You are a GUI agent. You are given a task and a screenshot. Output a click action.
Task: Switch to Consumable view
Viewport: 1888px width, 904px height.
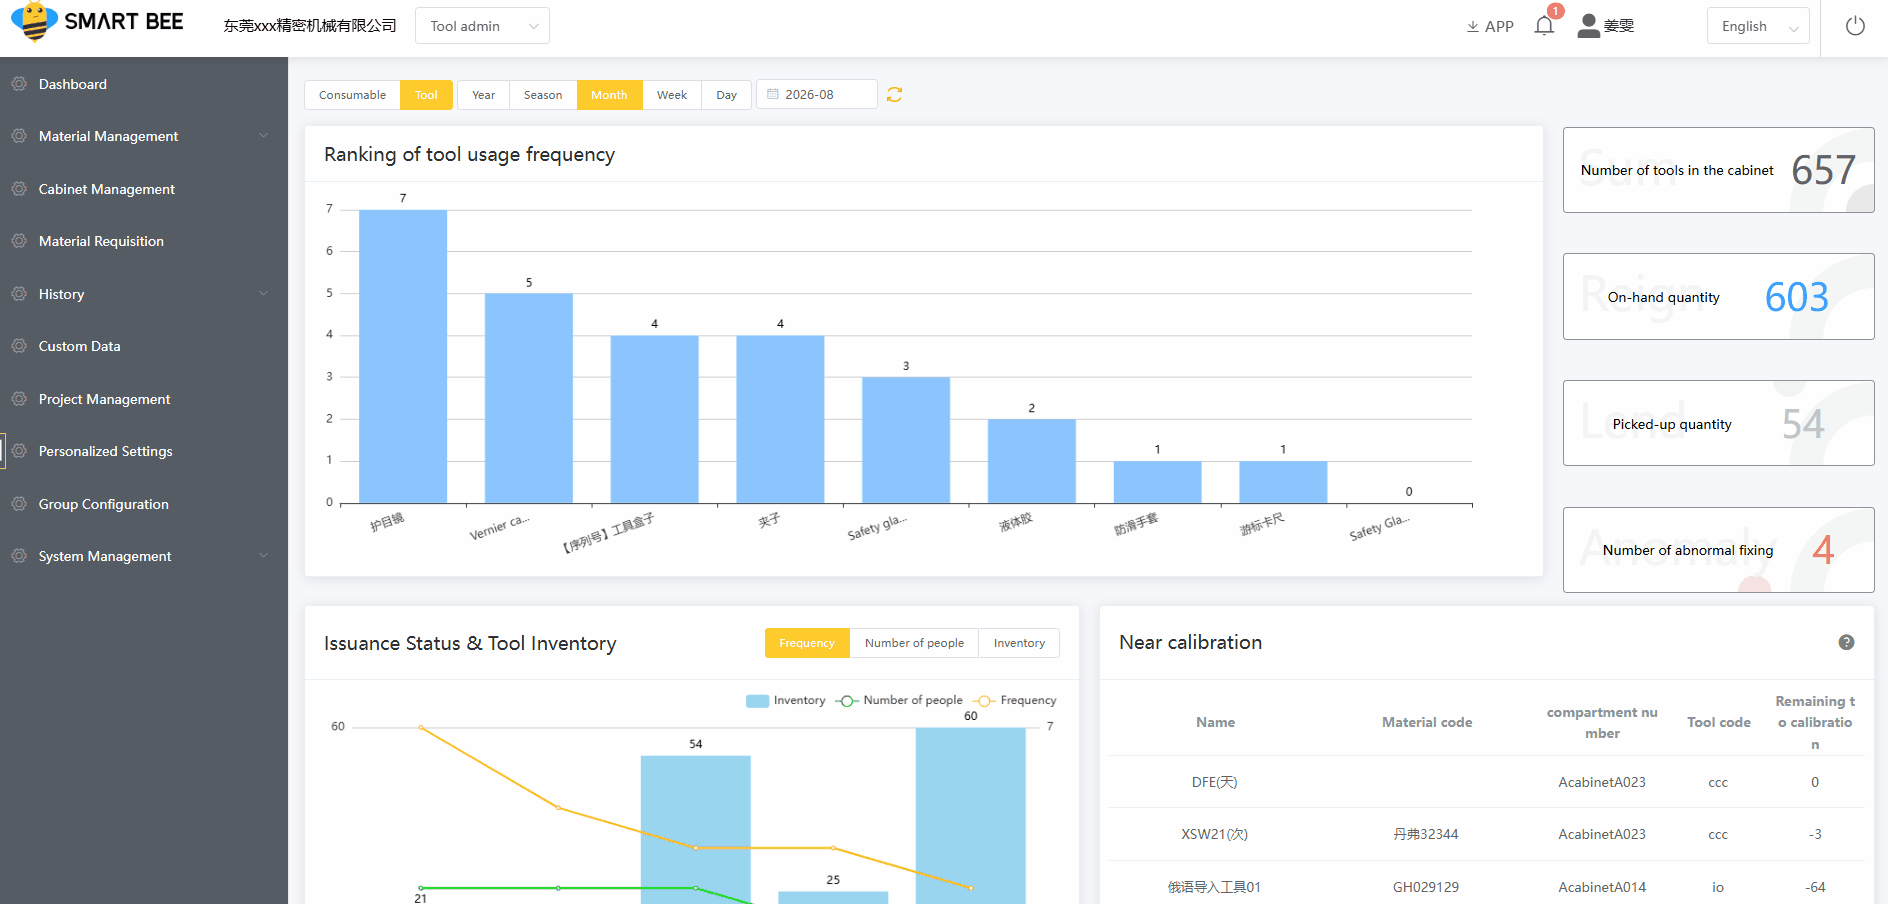pos(352,95)
